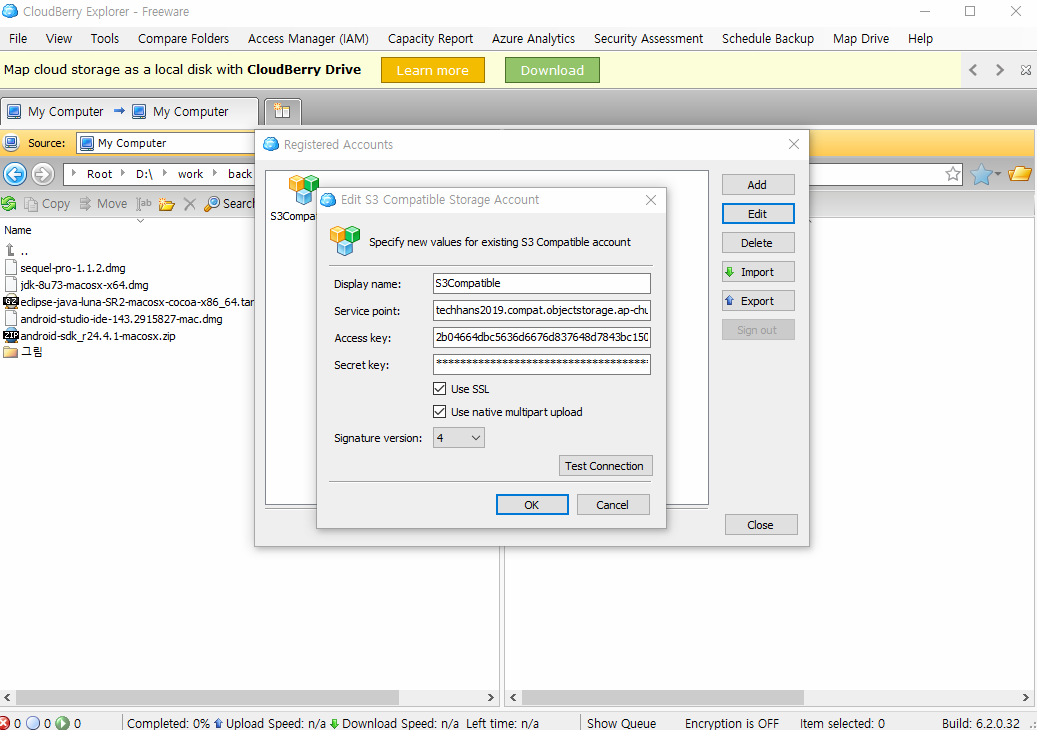Click the Display name input field
The width and height of the screenshot is (1037, 730).
(x=542, y=283)
